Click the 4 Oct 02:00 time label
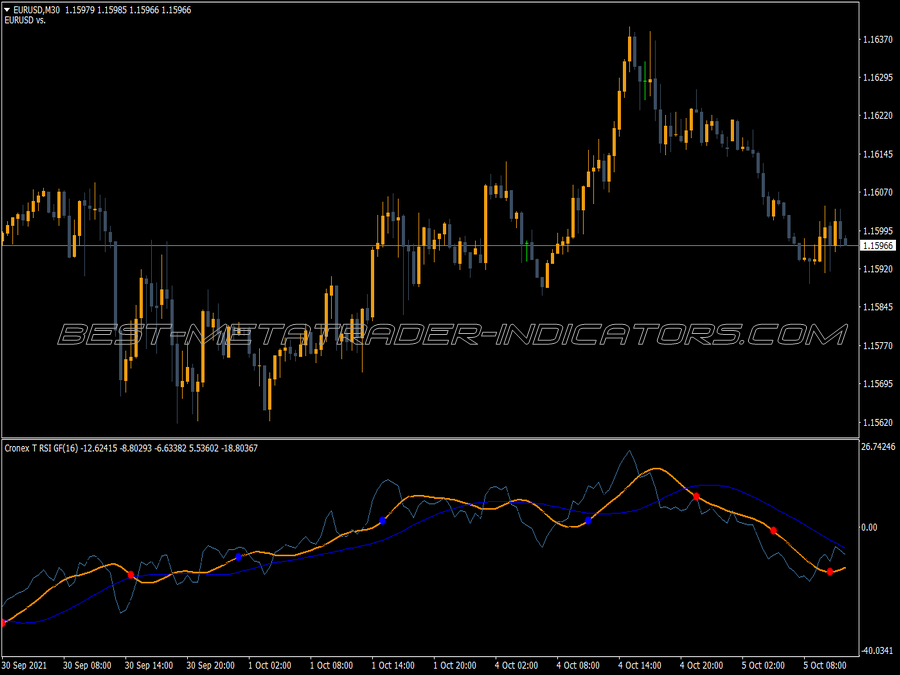This screenshot has height=675, width=900. (517, 665)
